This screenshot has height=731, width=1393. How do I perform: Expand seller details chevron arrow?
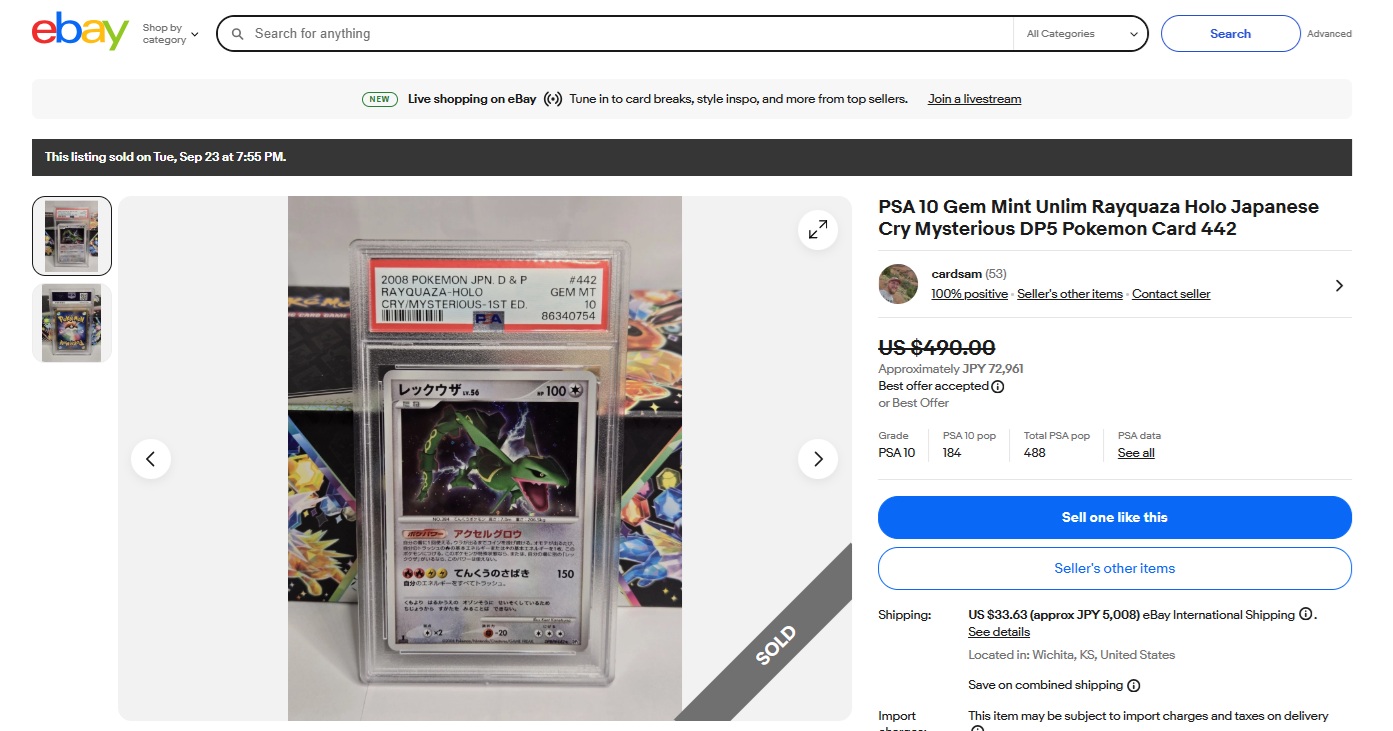pyautogui.click(x=1339, y=286)
